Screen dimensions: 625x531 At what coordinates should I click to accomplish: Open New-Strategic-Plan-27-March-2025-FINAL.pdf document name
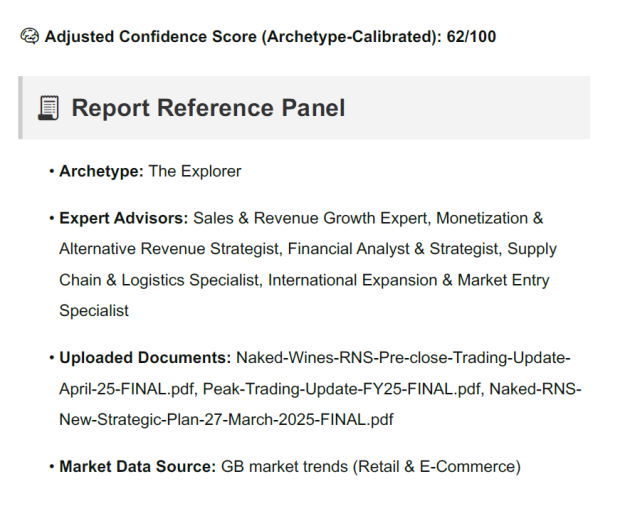pos(226,420)
